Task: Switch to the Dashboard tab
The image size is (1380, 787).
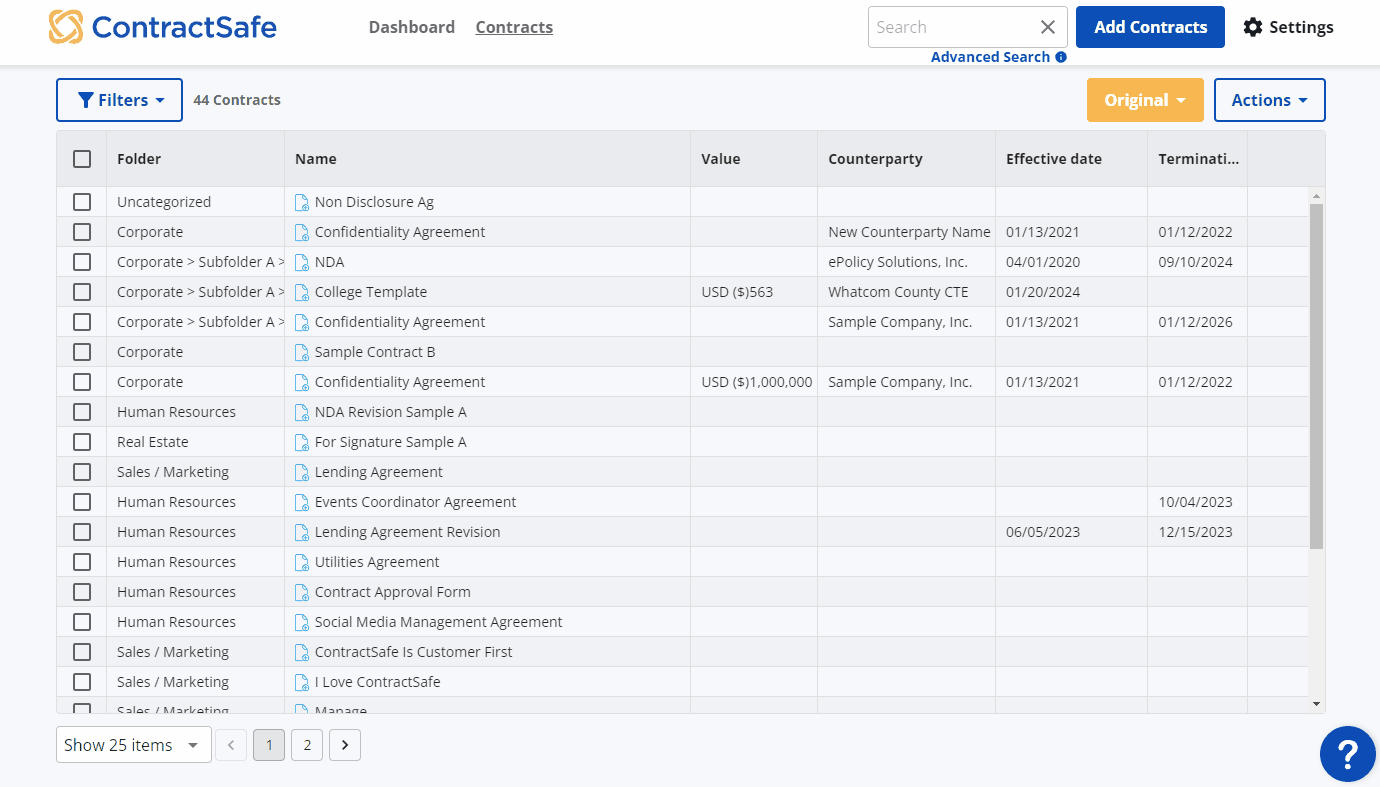Action: 411,27
